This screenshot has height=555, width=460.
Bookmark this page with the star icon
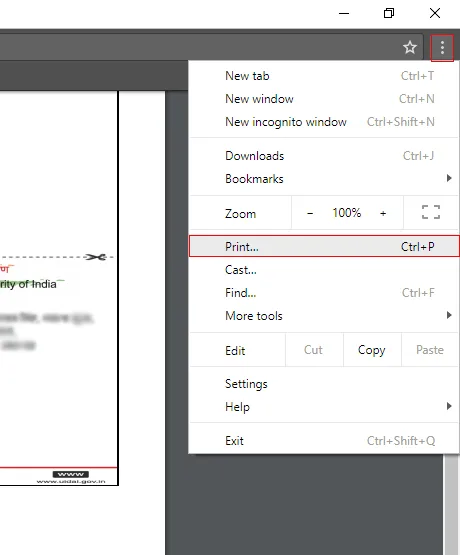pyautogui.click(x=410, y=47)
